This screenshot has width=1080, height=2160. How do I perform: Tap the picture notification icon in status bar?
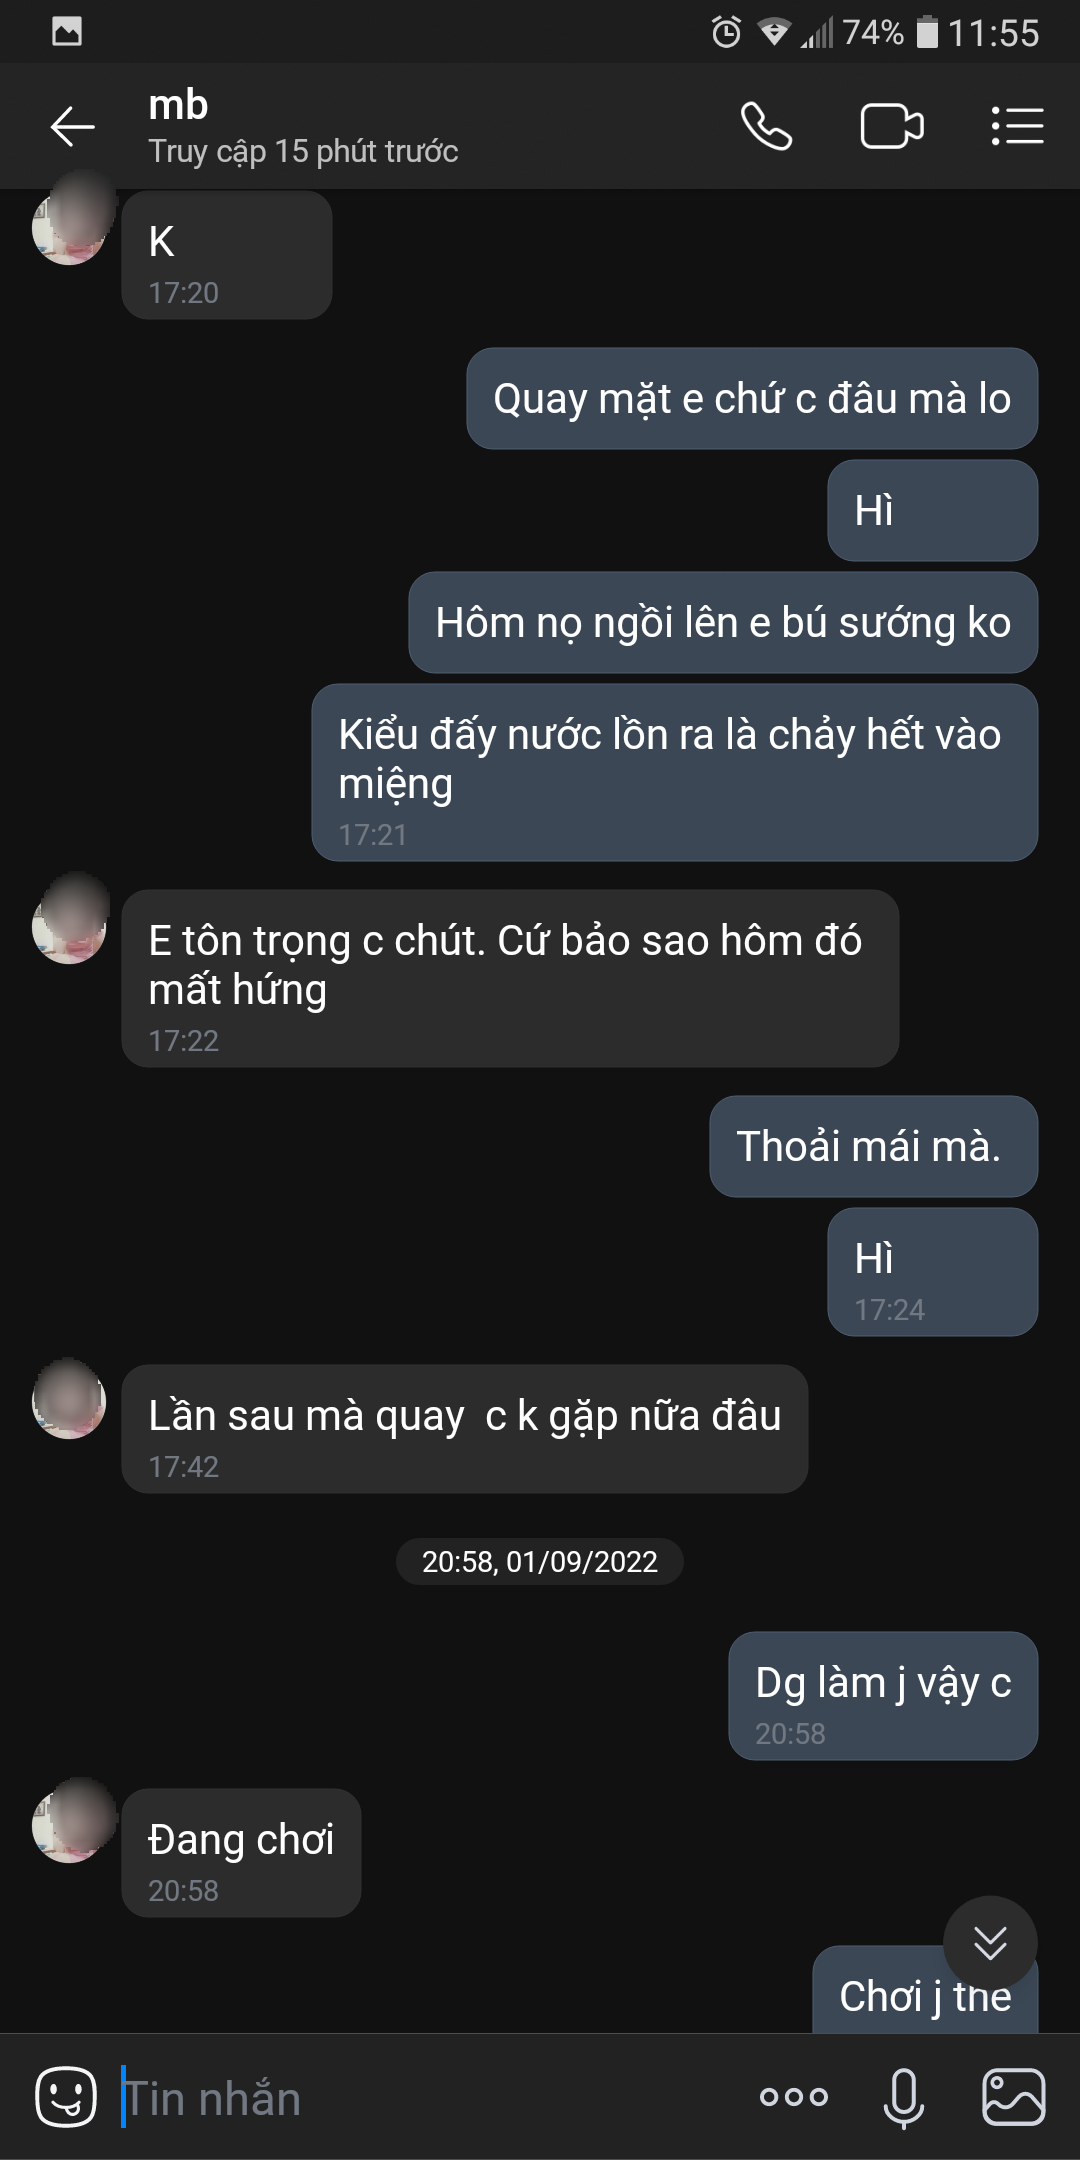(x=67, y=32)
